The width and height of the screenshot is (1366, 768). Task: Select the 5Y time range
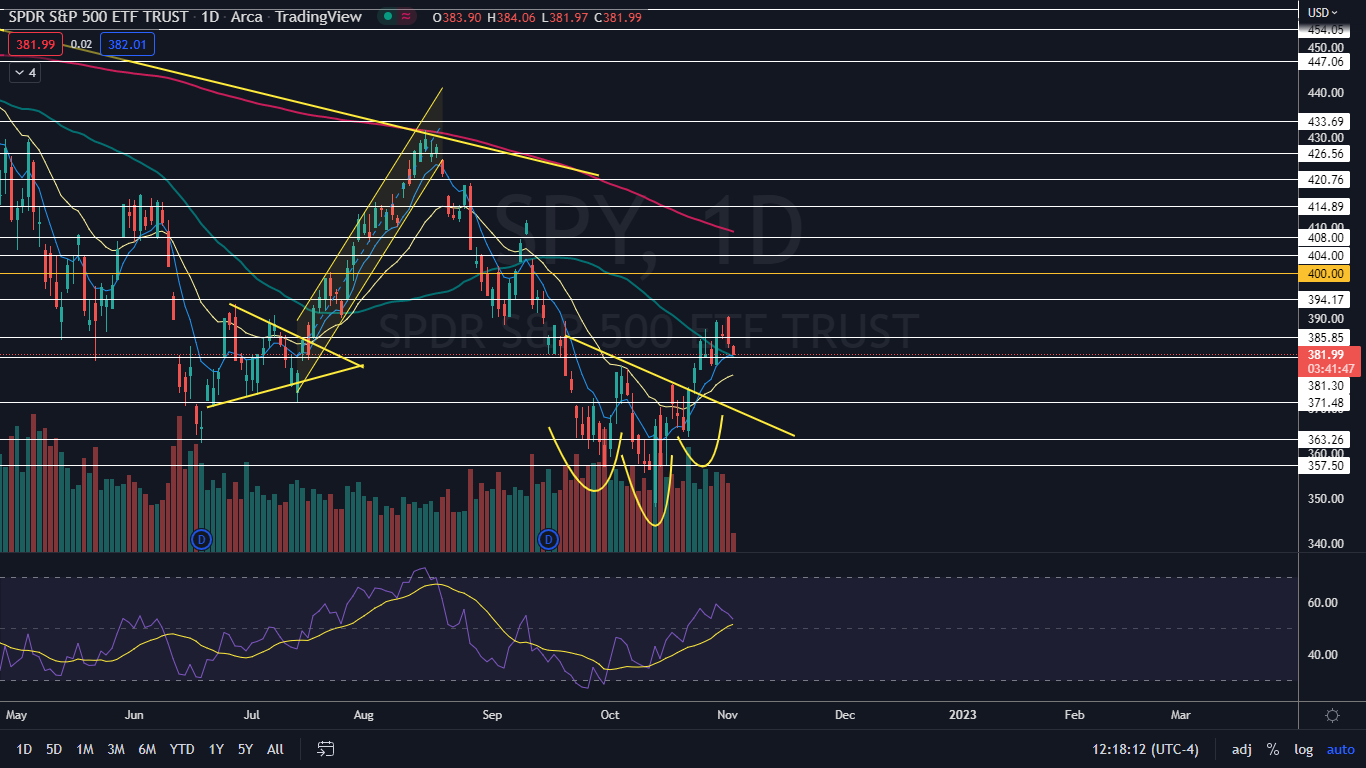(x=245, y=749)
